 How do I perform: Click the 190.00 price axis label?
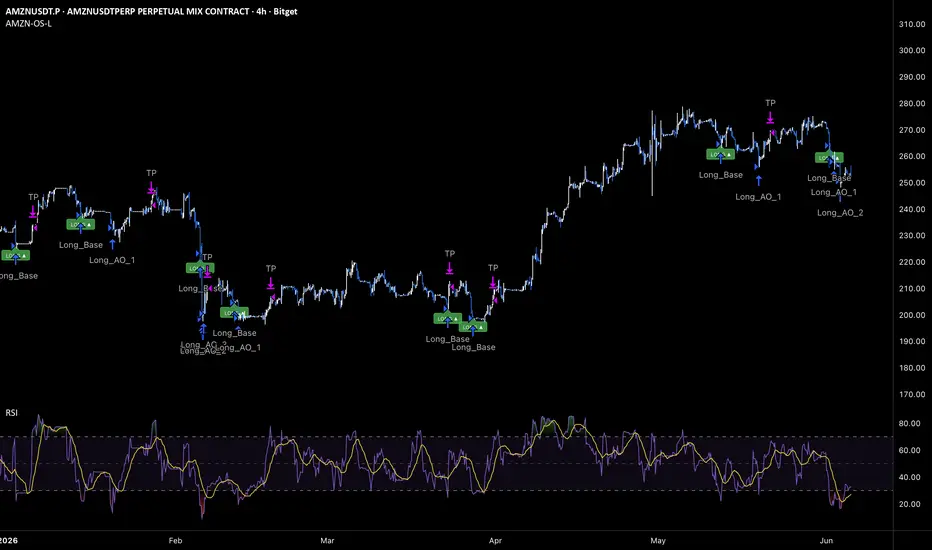912,341
